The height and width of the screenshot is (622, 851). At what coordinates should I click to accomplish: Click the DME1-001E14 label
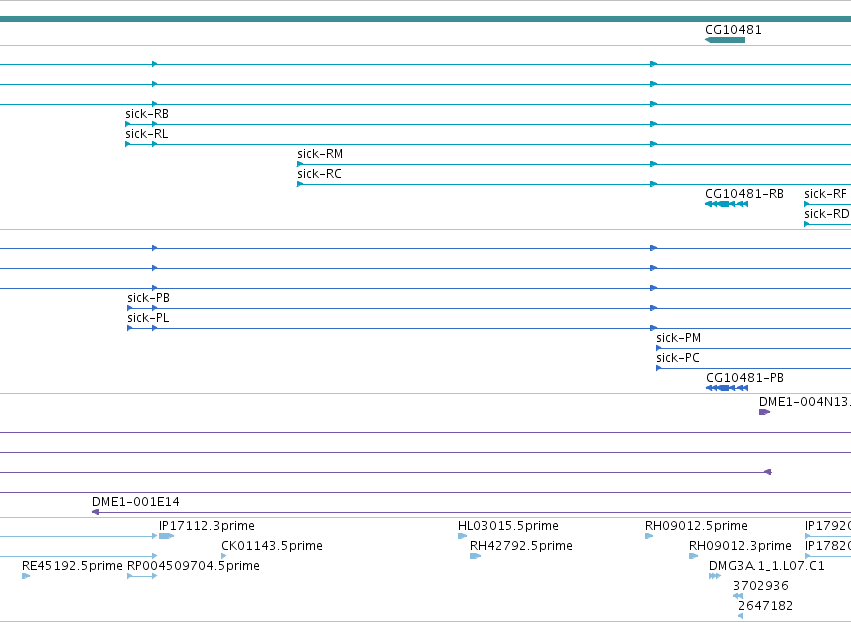point(136,502)
